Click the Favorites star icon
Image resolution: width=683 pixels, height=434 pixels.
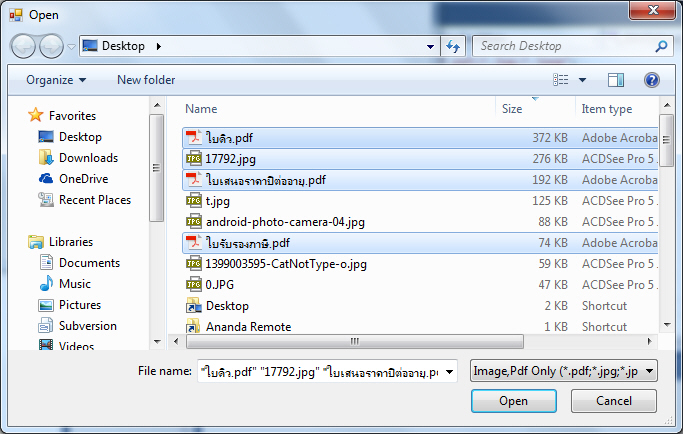click(x=36, y=115)
